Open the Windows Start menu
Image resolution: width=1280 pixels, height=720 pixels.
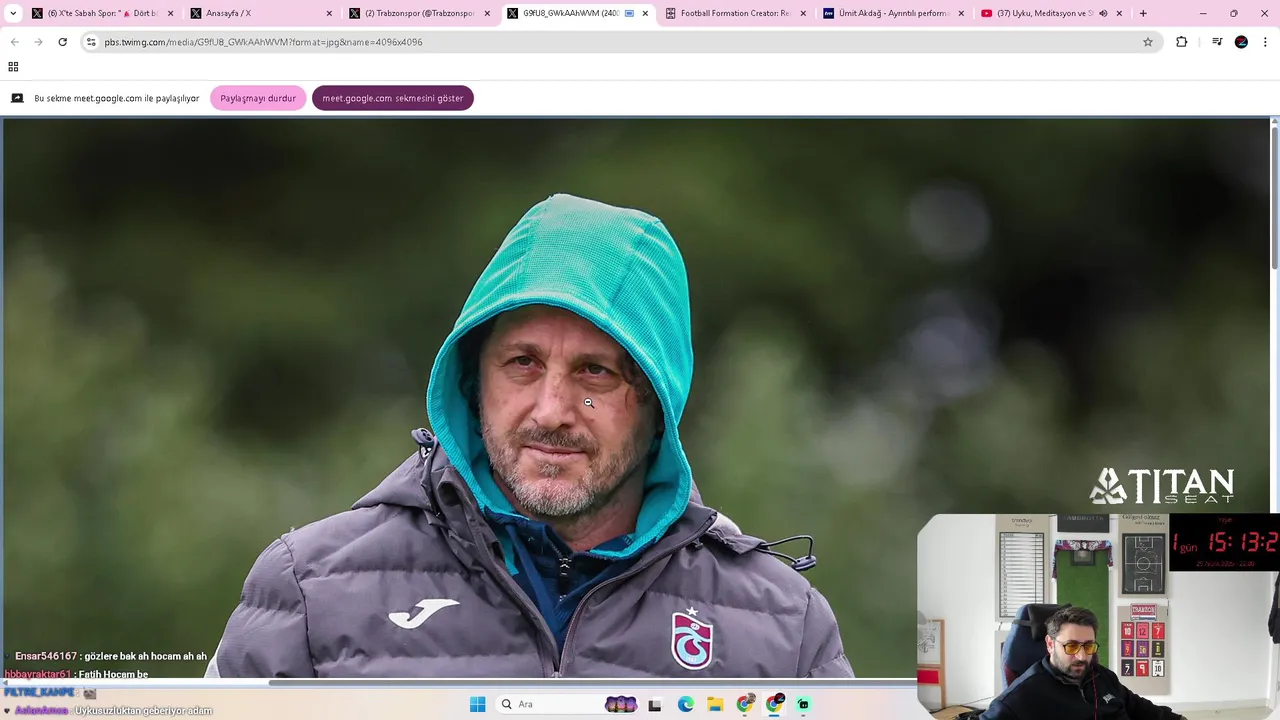(477, 704)
